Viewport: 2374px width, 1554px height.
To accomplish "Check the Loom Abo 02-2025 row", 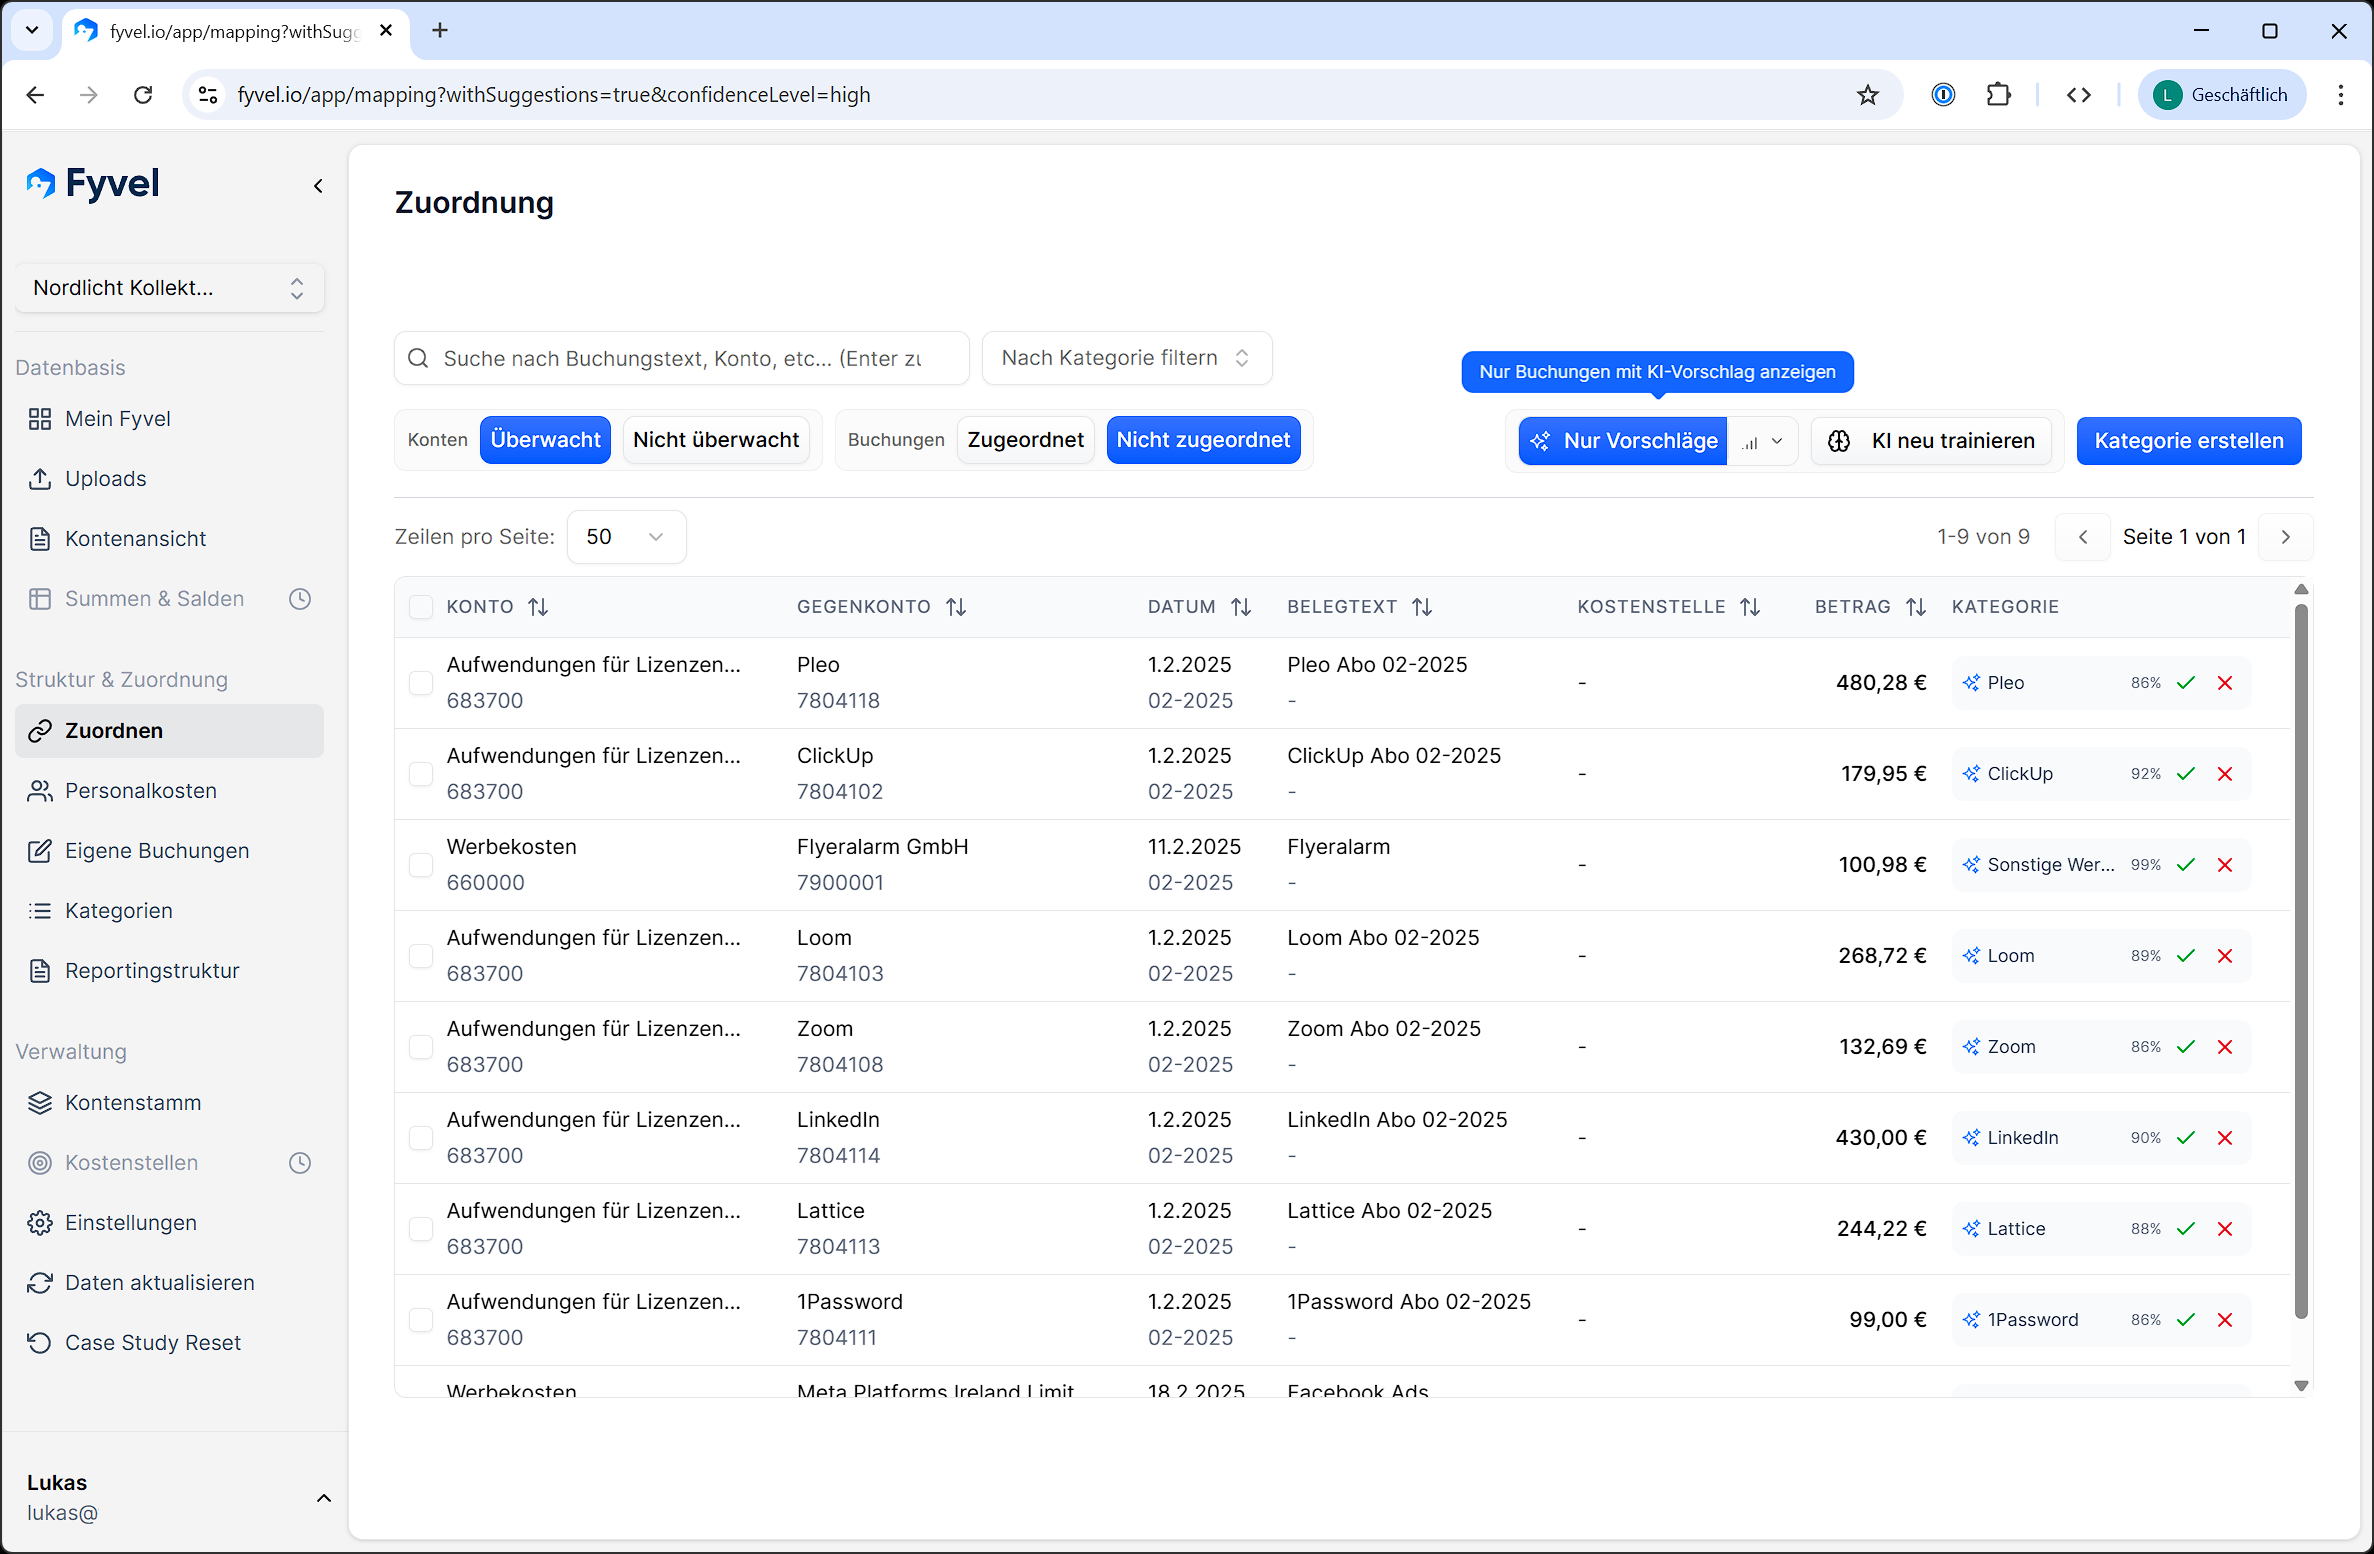I will [x=421, y=956].
